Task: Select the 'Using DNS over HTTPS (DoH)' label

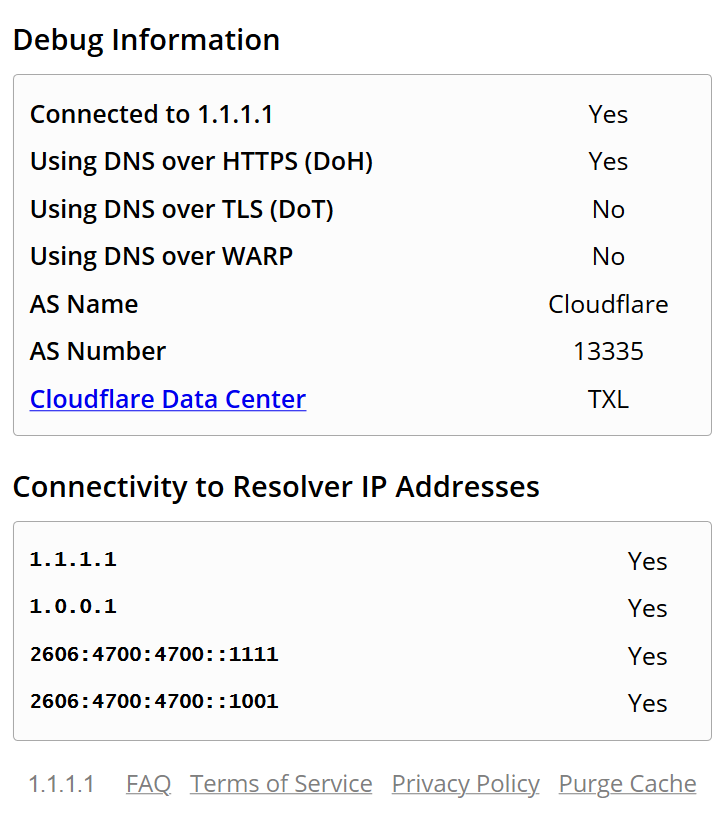Action: point(201,162)
